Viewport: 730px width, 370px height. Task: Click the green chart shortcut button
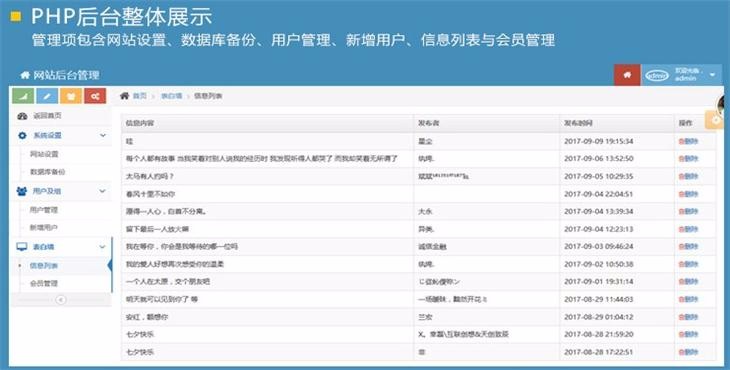23,96
